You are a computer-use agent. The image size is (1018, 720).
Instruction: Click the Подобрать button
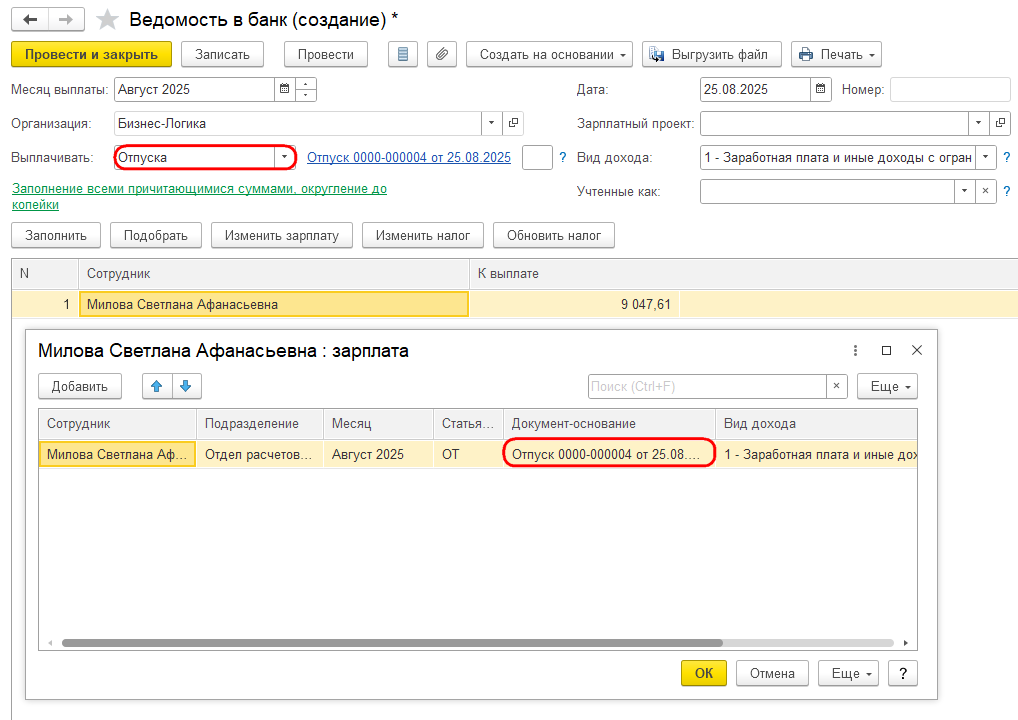coord(156,236)
